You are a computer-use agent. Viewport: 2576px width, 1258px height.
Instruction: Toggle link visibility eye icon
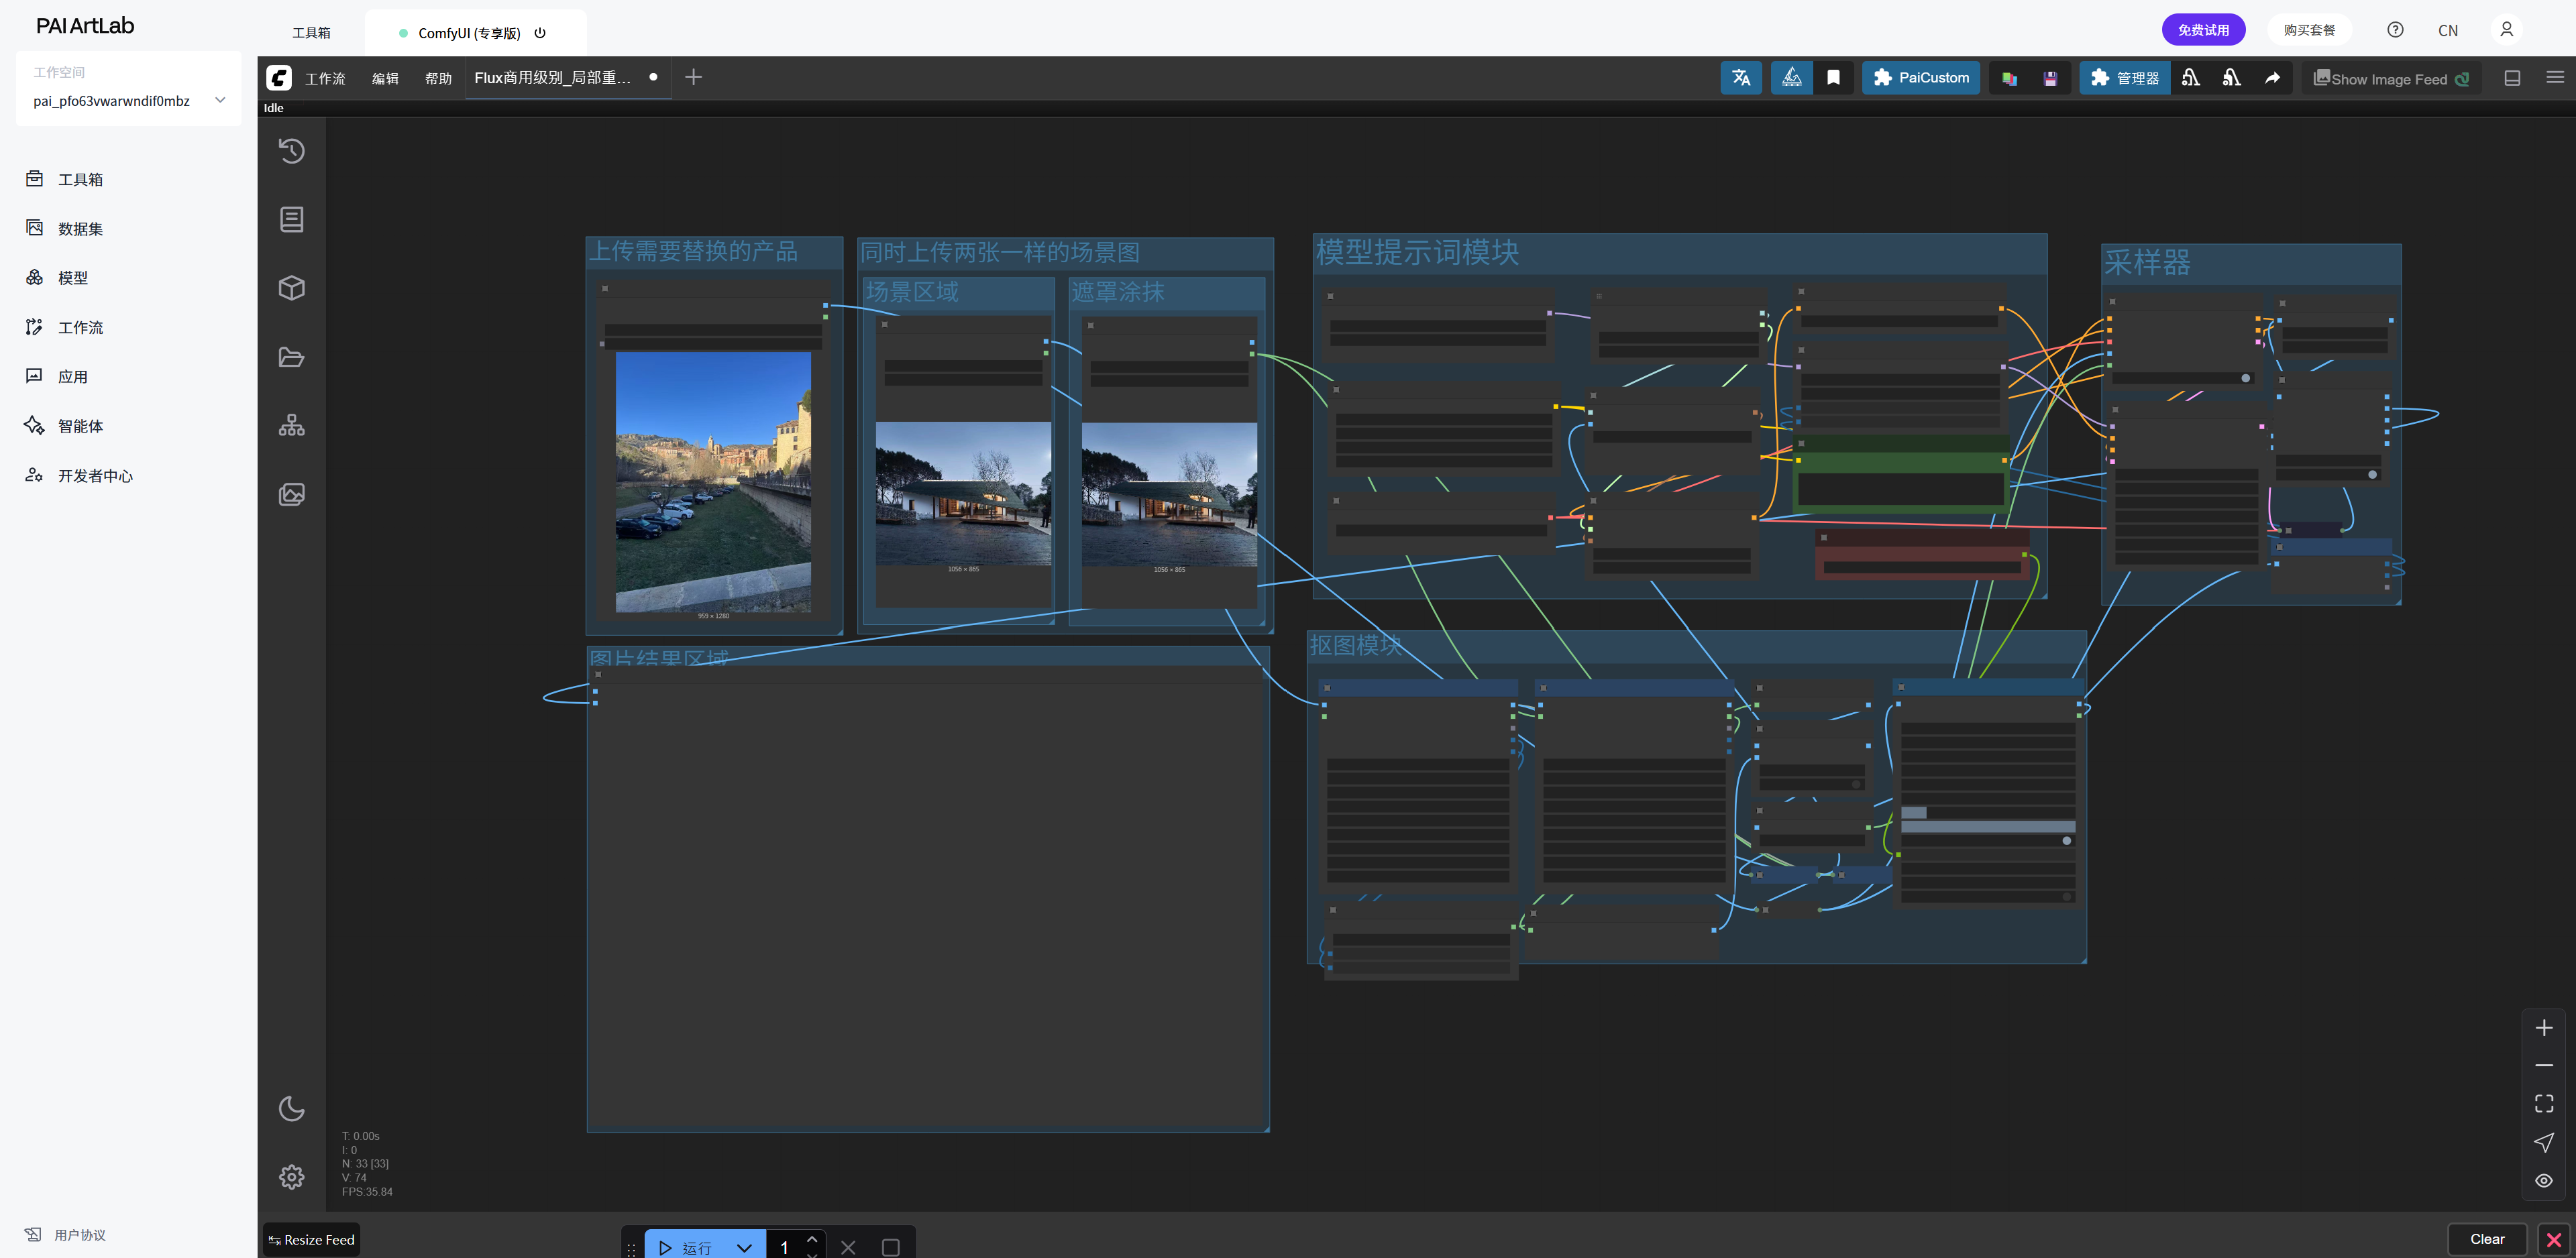pos(2543,1180)
